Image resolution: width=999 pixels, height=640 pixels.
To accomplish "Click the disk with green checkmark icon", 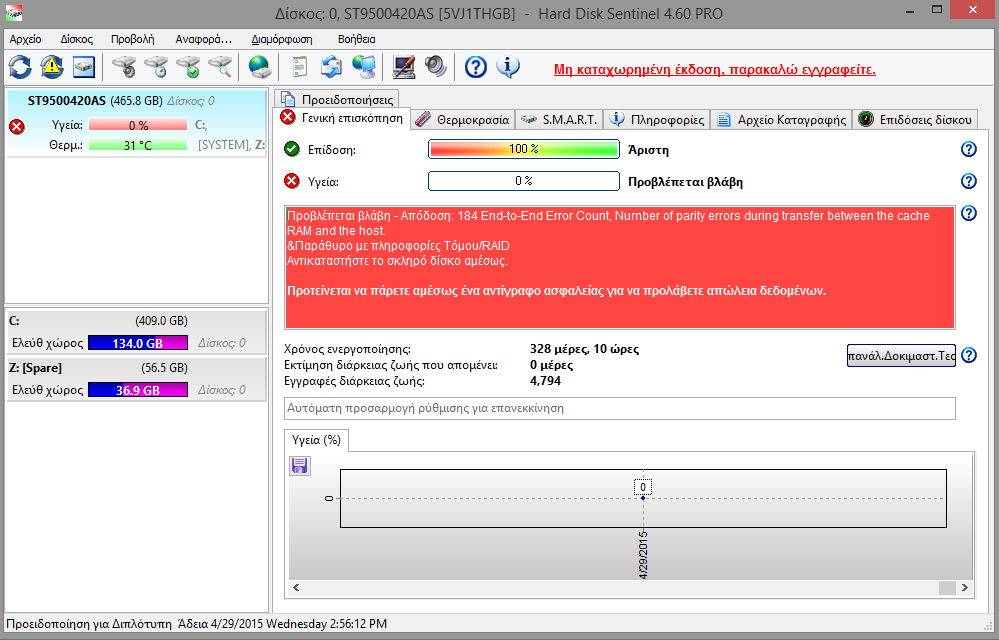I will tap(189, 67).
